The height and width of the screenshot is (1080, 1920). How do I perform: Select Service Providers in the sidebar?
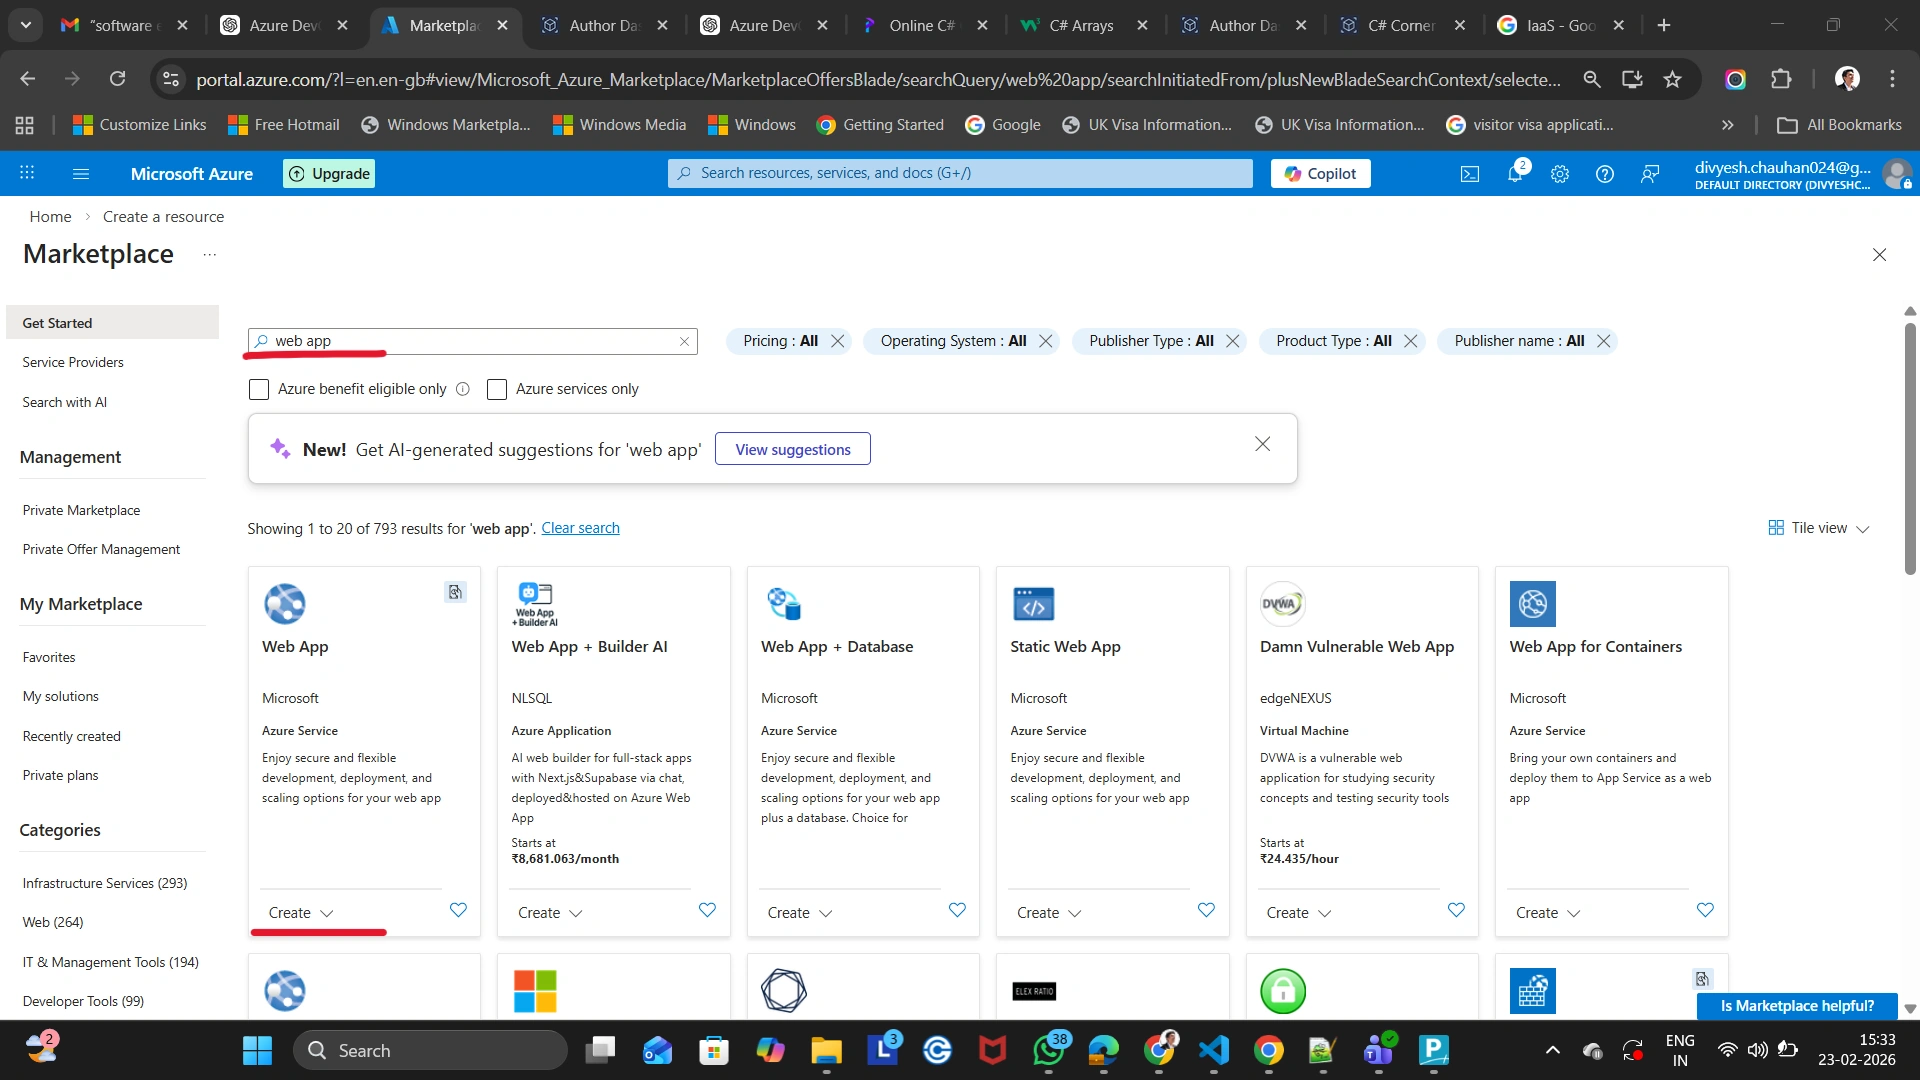pyautogui.click(x=73, y=362)
